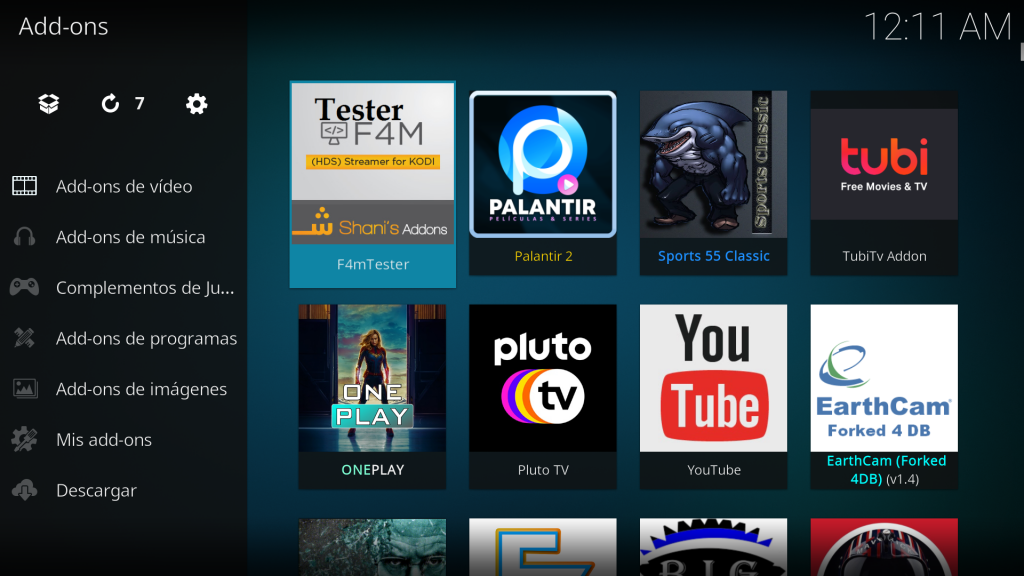Click the 12:11 AM clock

pyautogui.click(x=937, y=27)
